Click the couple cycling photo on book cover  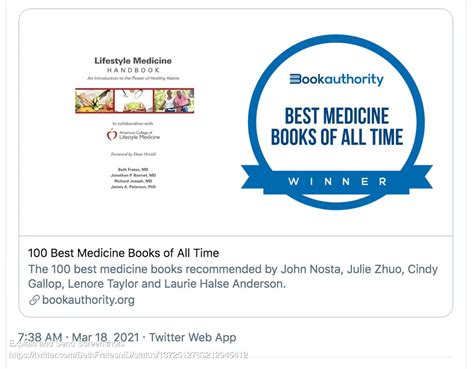173,101
